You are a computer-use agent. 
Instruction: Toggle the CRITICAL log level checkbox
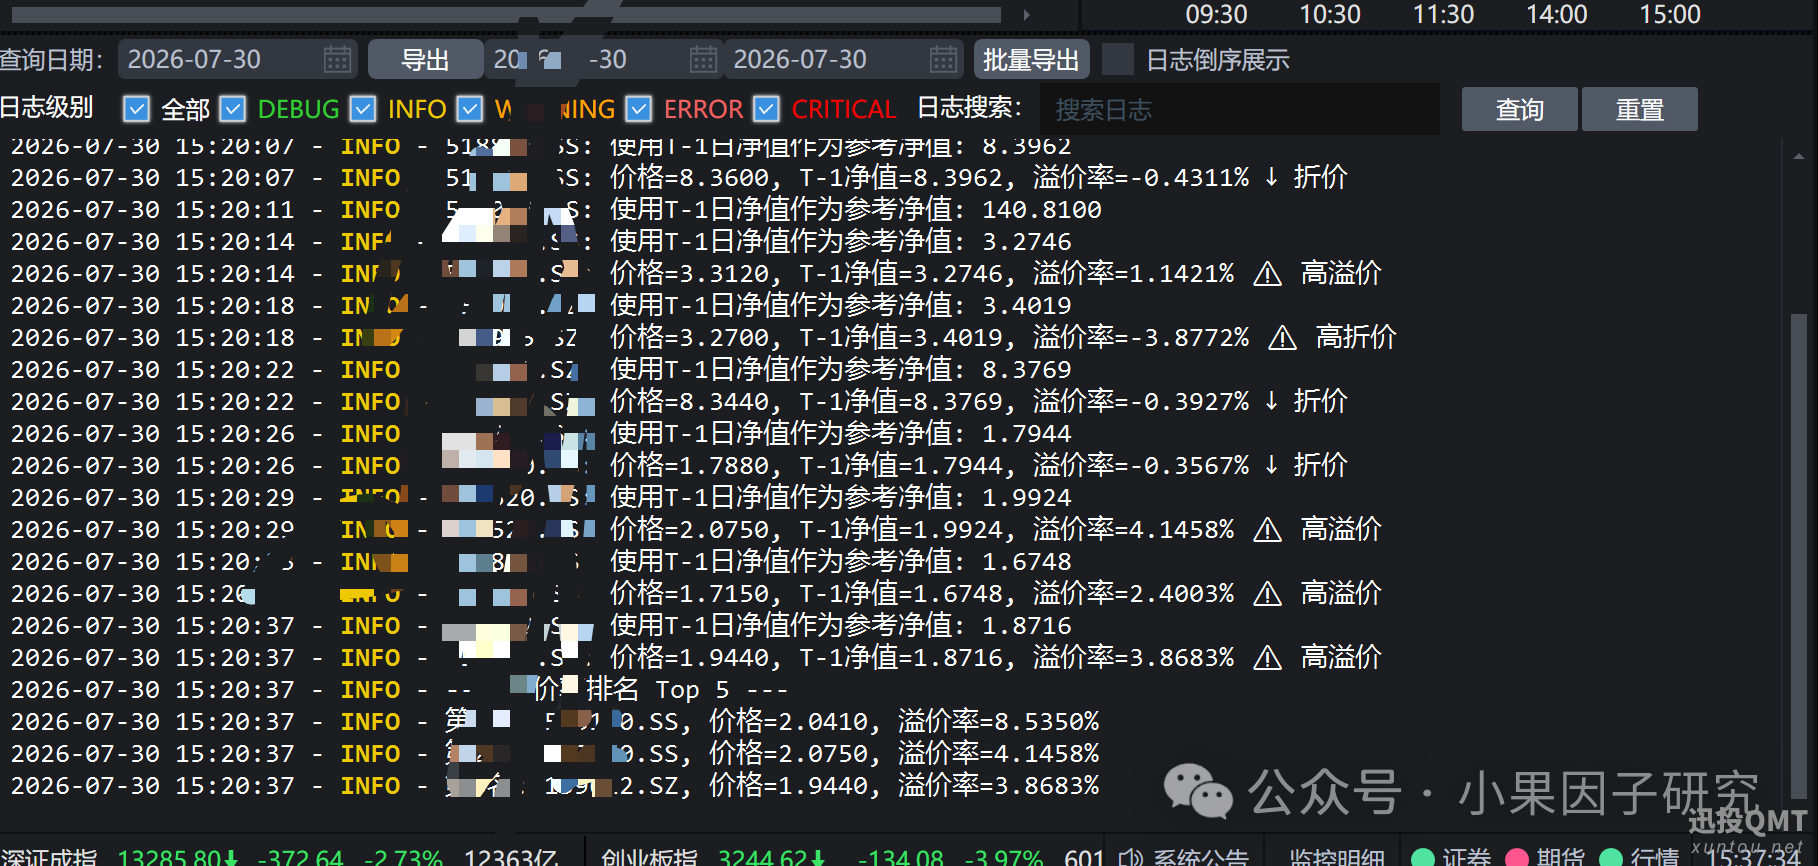tap(767, 108)
